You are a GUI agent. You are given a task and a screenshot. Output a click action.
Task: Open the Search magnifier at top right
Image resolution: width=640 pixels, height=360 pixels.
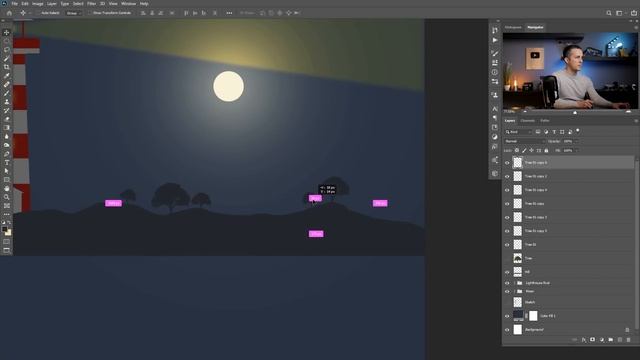[609, 13]
